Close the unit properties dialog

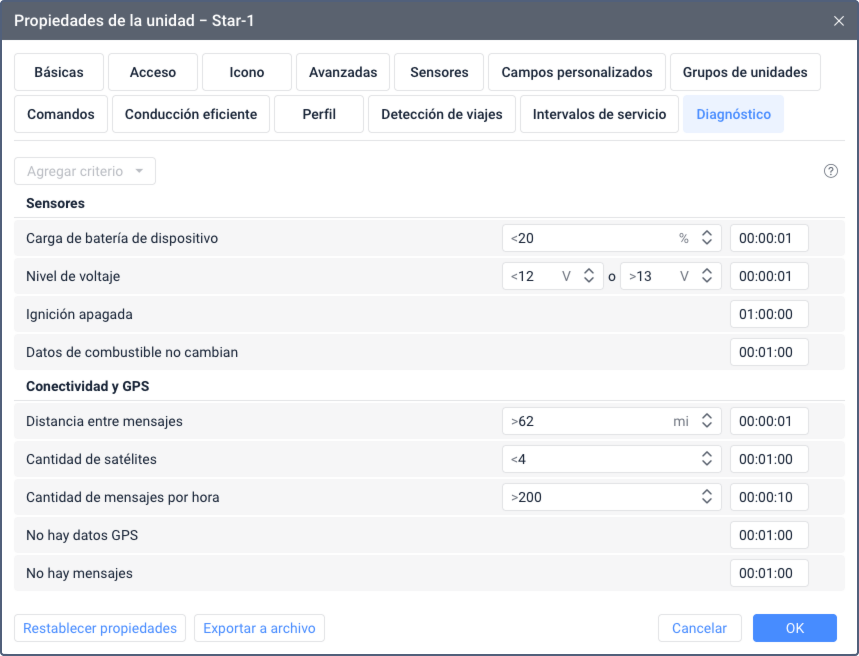838,20
